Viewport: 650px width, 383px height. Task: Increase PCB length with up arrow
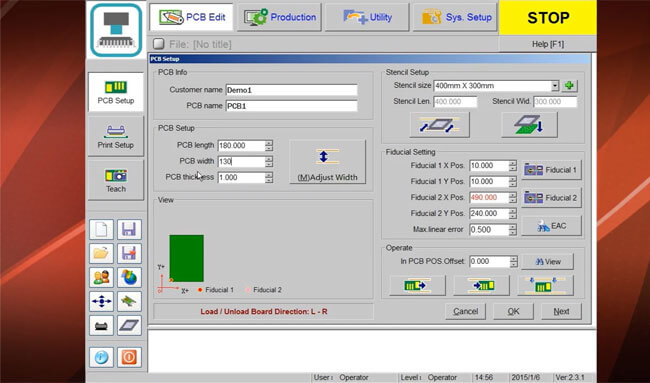pyautogui.click(x=269, y=143)
